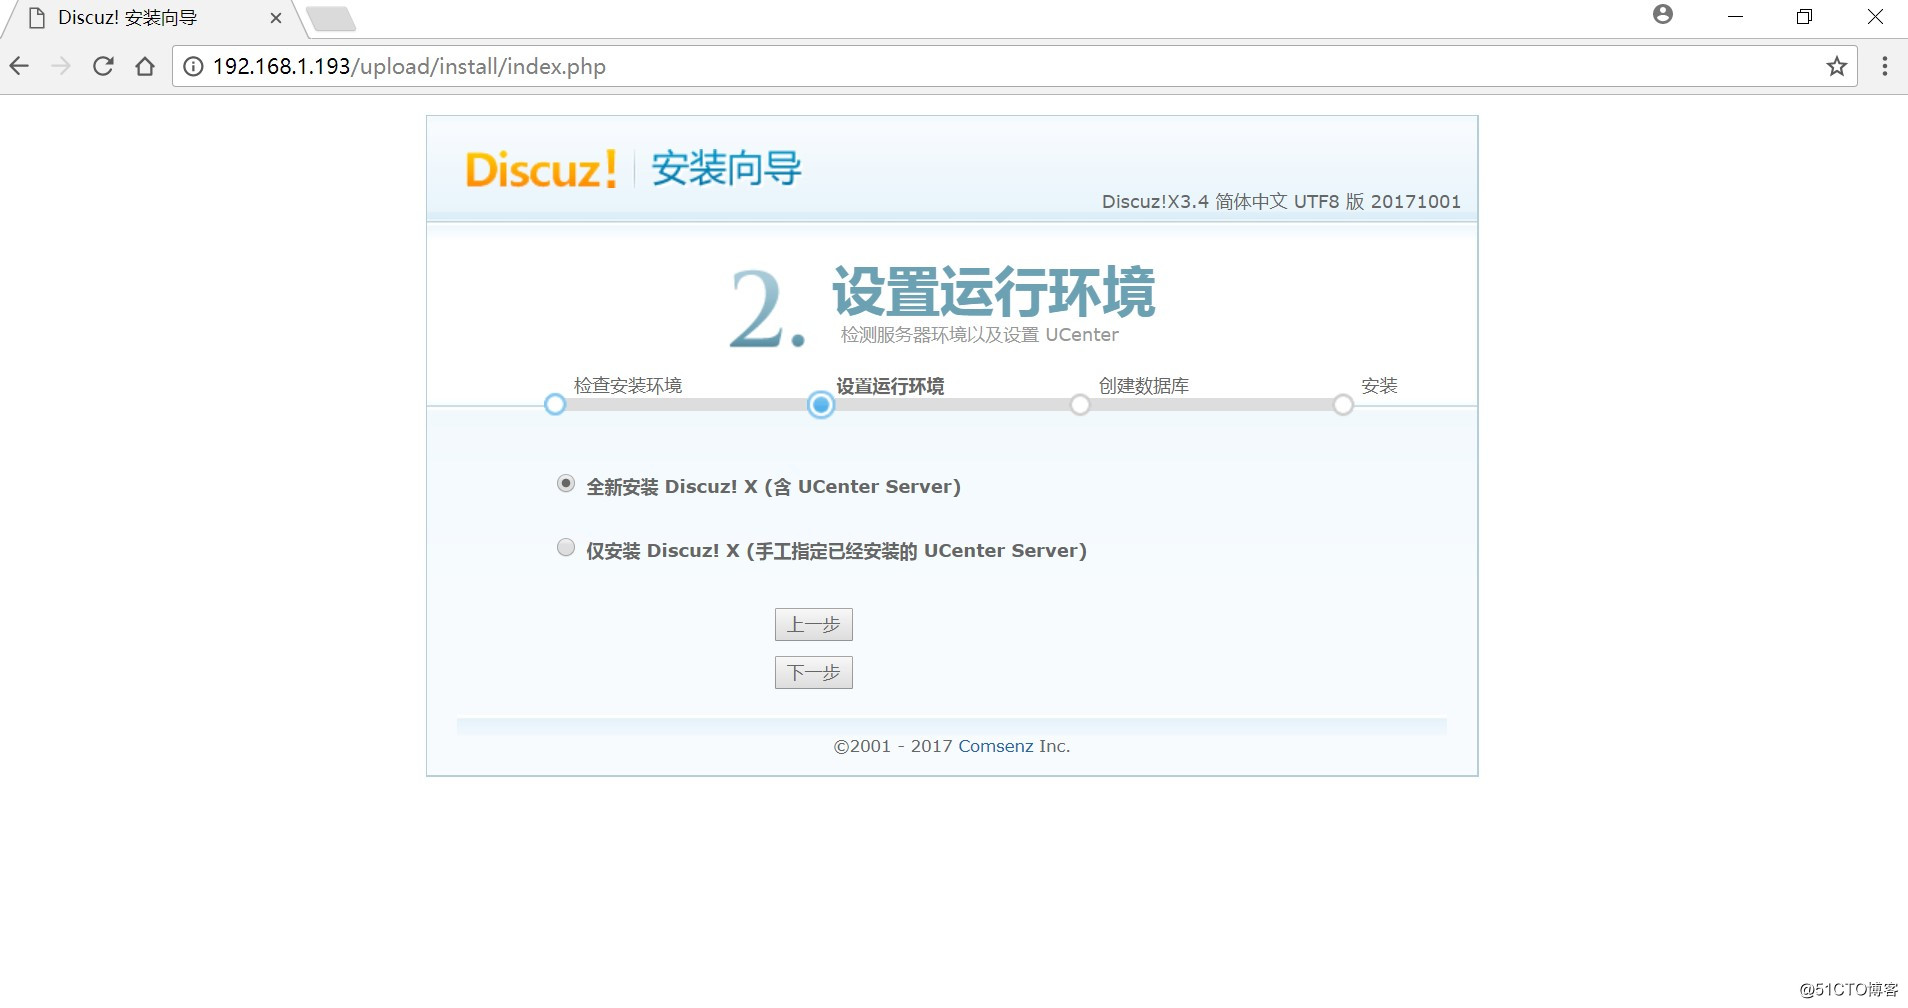Open the Chrome profile avatar icon

point(1663,14)
